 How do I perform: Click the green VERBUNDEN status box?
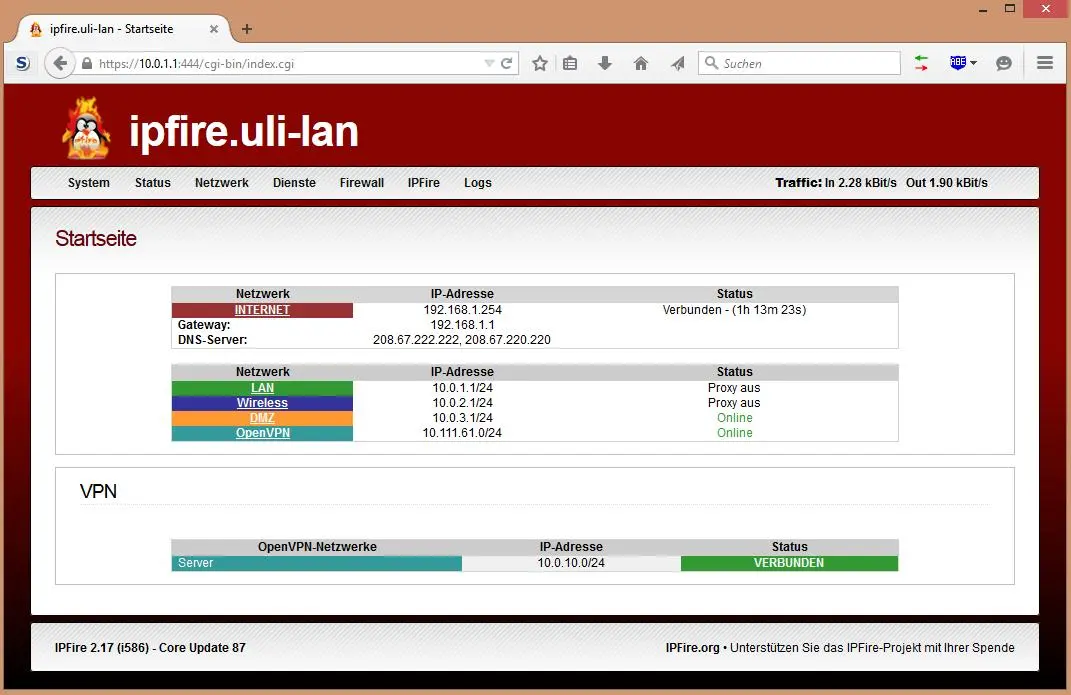(789, 563)
